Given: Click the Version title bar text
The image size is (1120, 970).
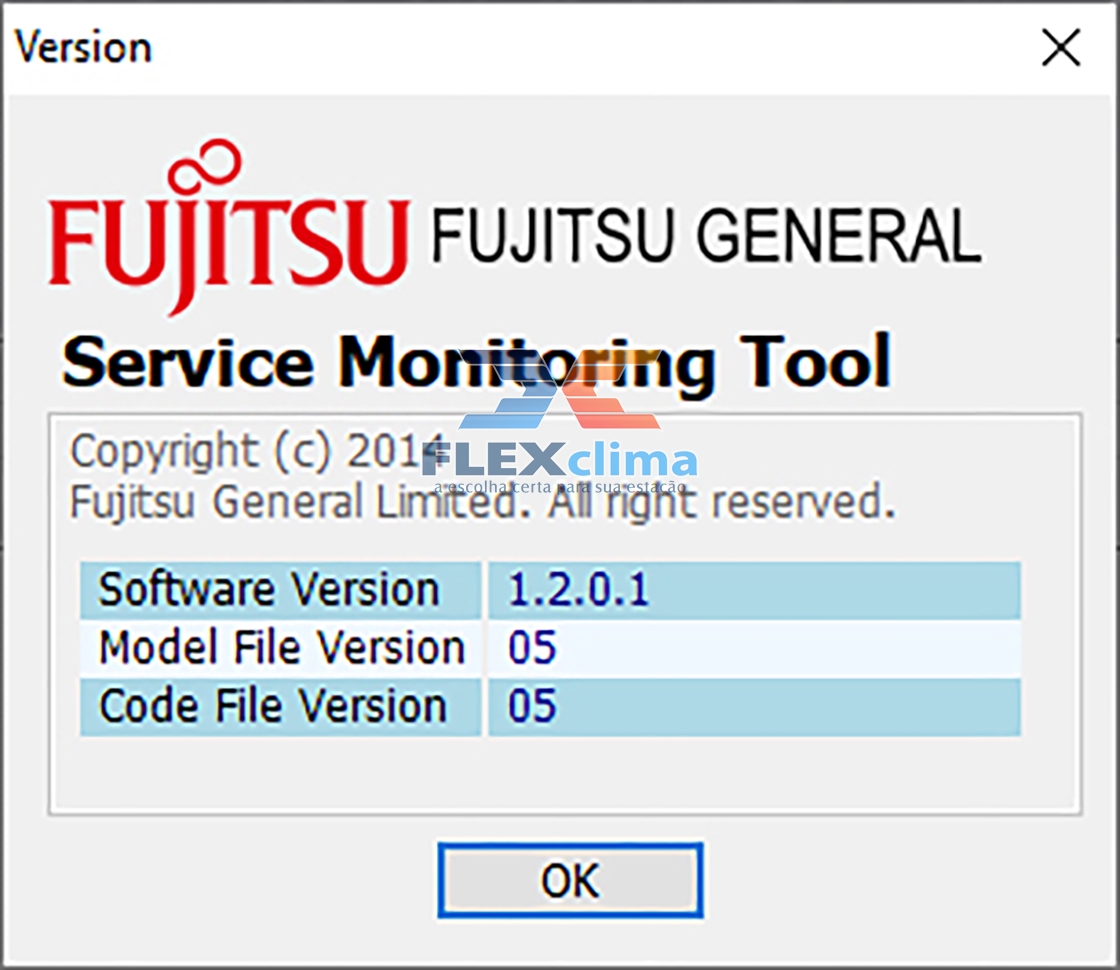Looking at the screenshot, I should (x=84, y=48).
